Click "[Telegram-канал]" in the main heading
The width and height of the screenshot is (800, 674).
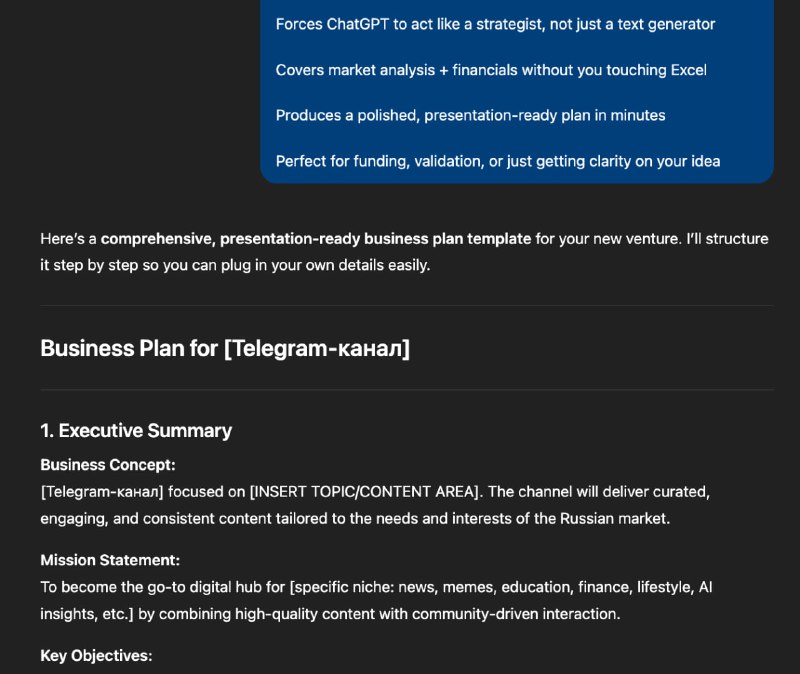tap(317, 348)
